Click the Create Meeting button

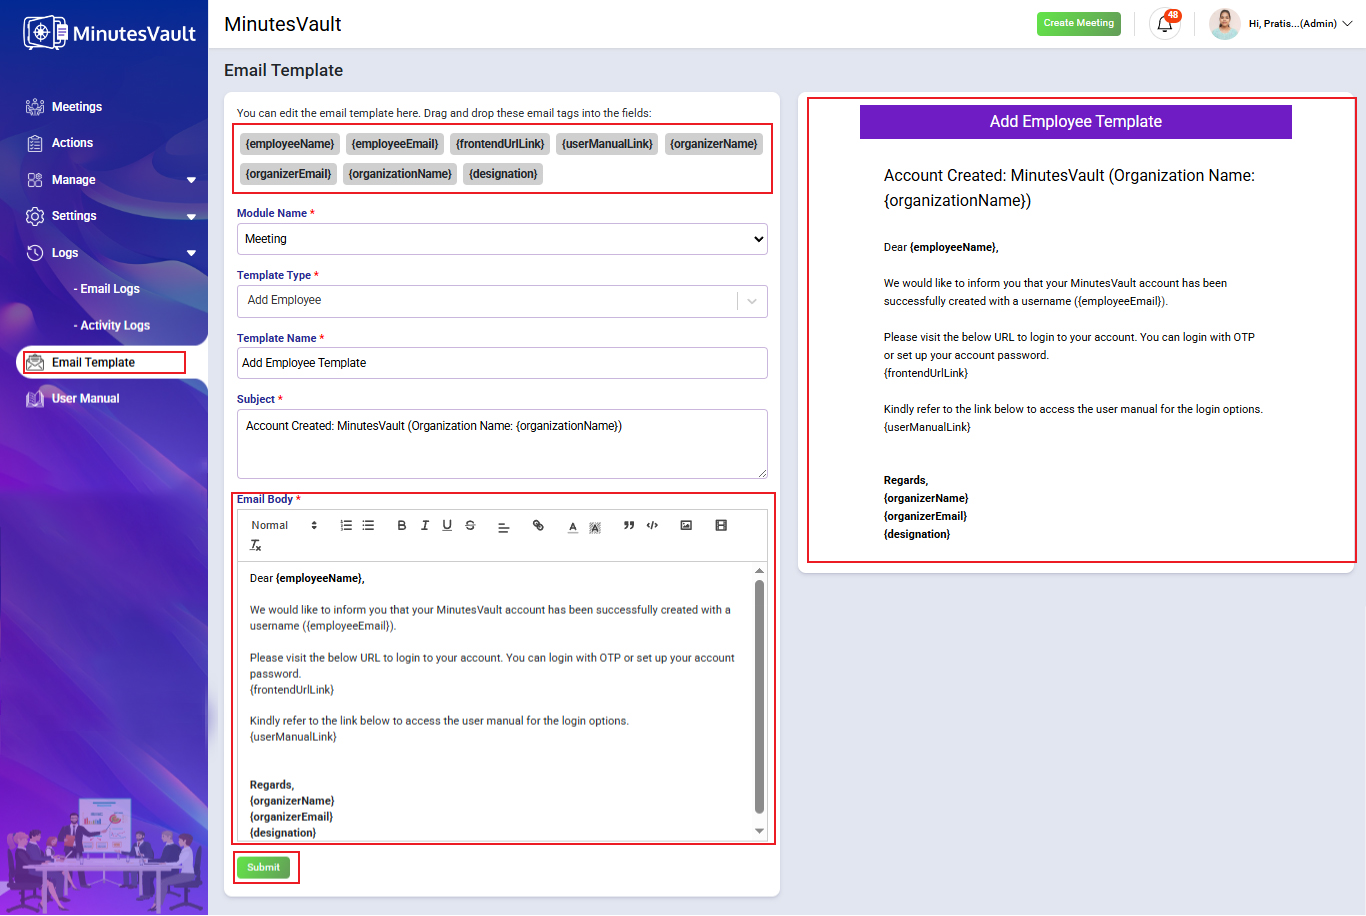(x=1079, y=23)
